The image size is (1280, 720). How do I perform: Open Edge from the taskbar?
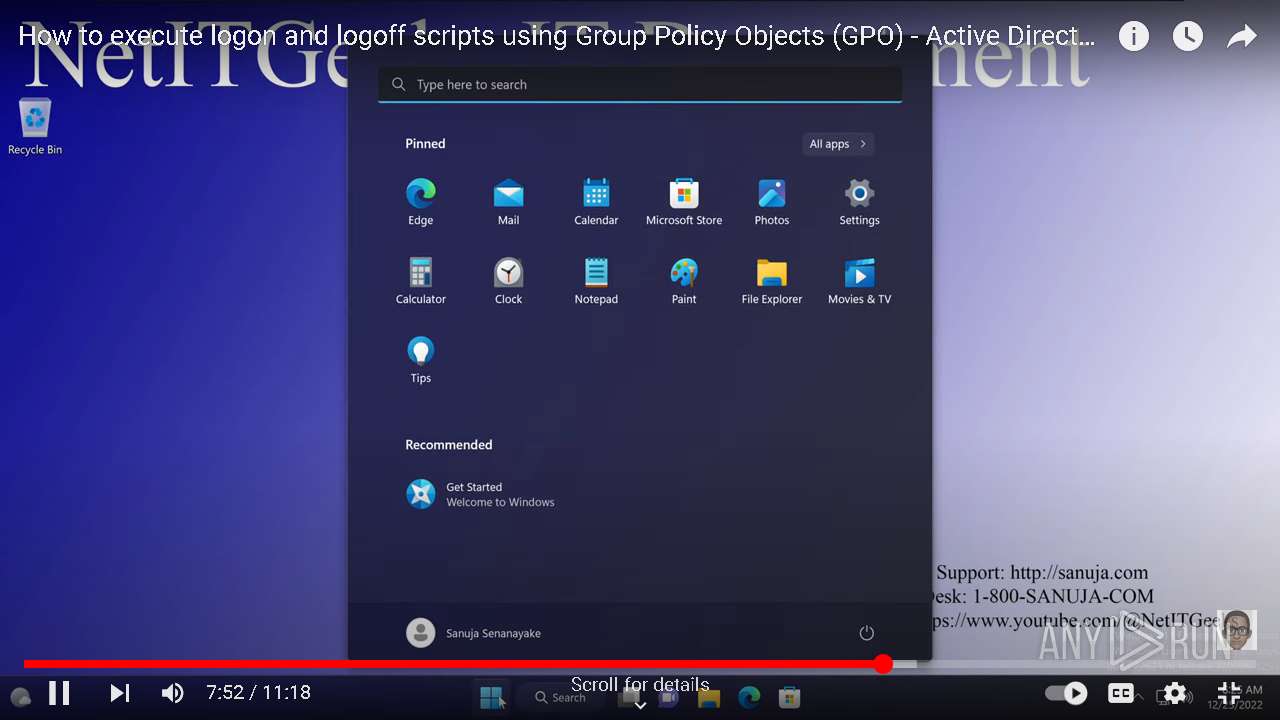tap(749, 697)
